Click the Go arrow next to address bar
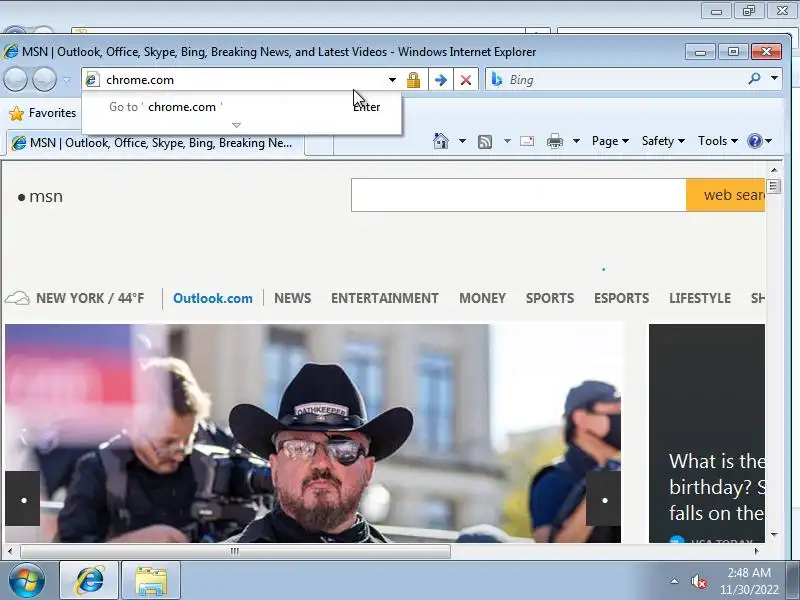Image resolution: width=800 pixels, height=600 pixels. pyautogui.click(x=440, y=80)
